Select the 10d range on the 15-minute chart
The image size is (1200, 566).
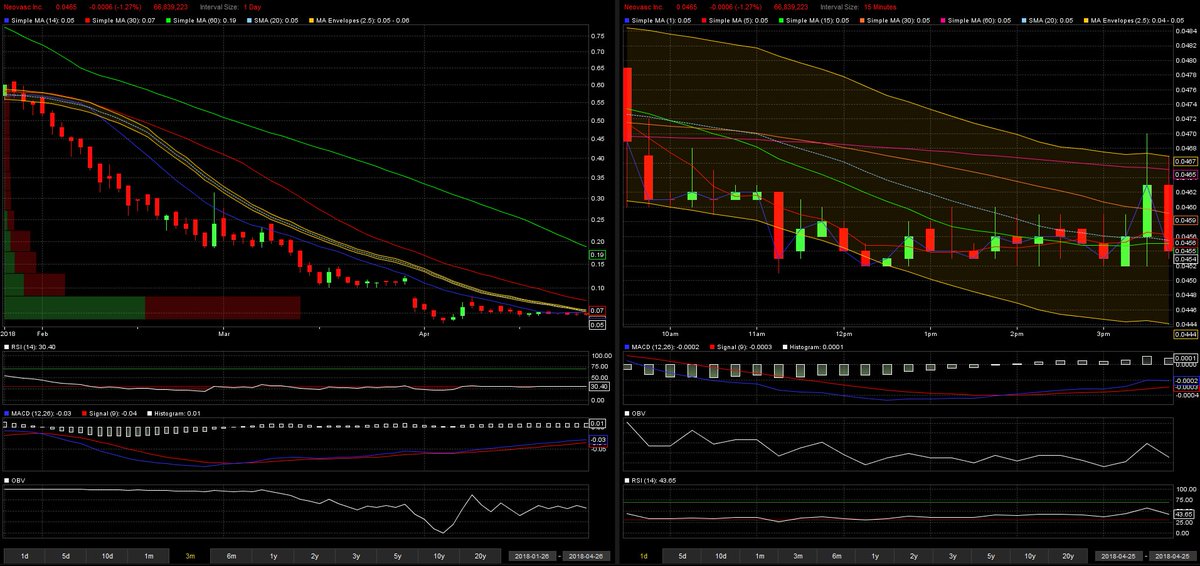(723, 555)
